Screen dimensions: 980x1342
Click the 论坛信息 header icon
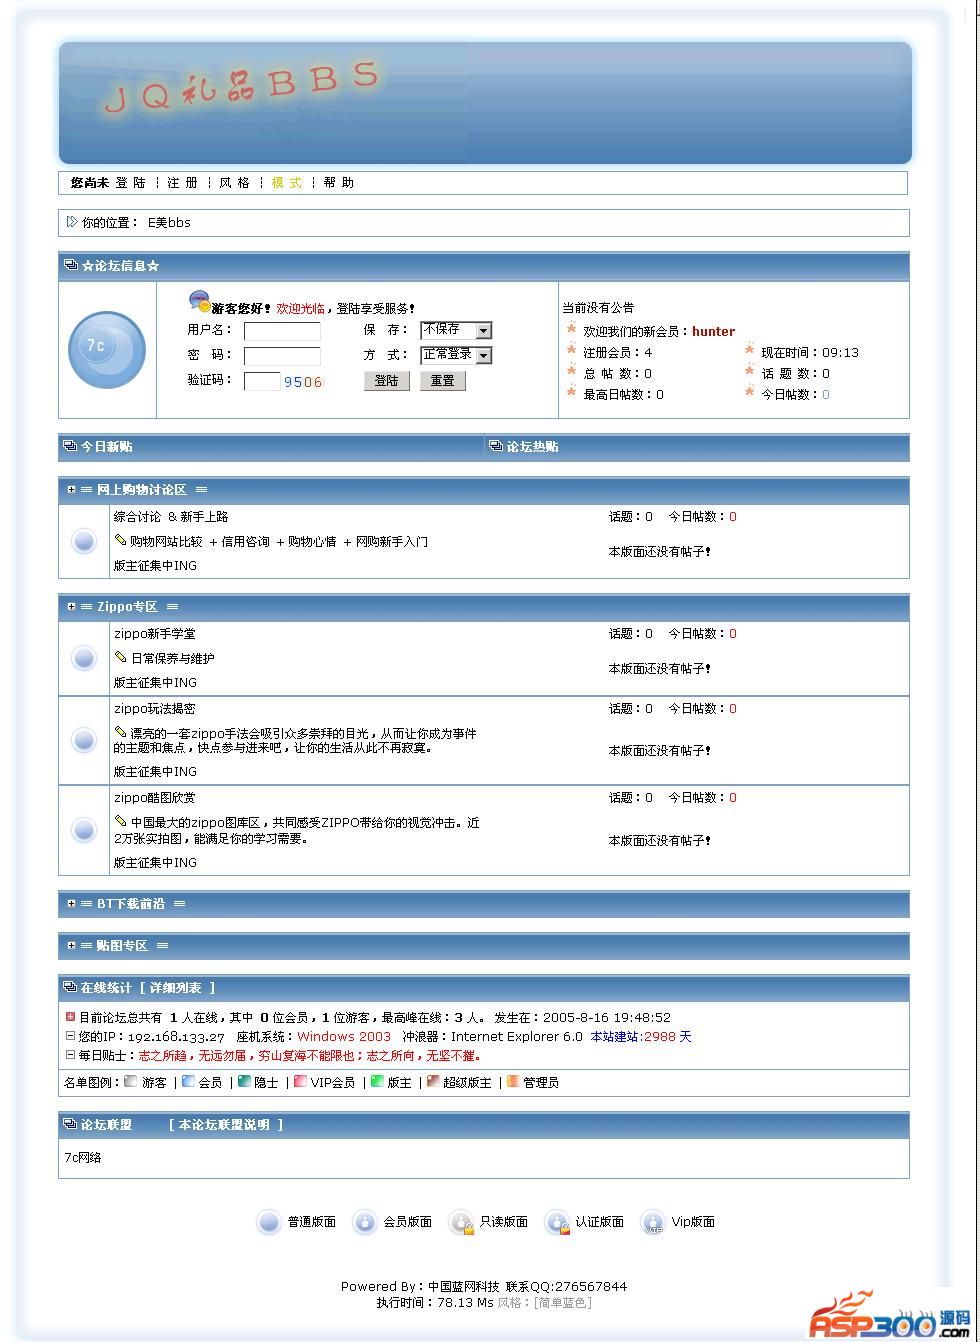pyautogui.click(x=70, y=265)
